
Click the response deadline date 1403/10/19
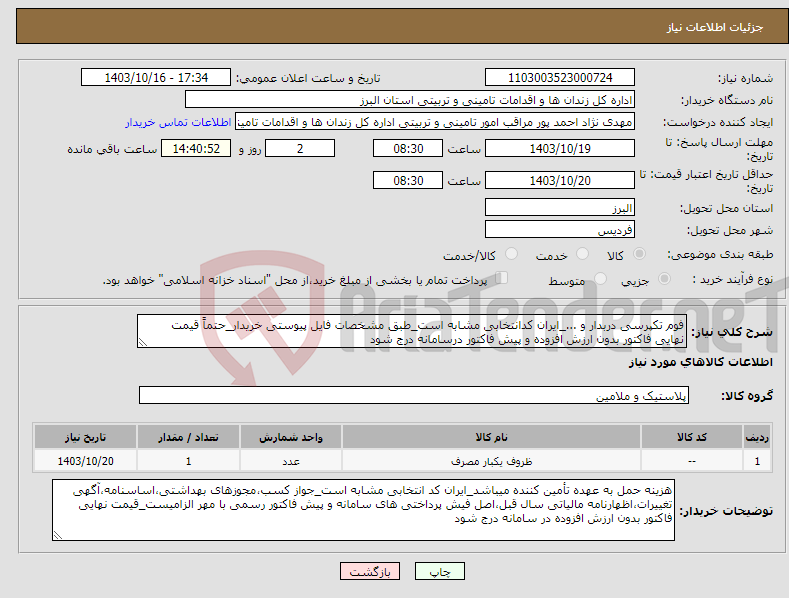[560, 148]
